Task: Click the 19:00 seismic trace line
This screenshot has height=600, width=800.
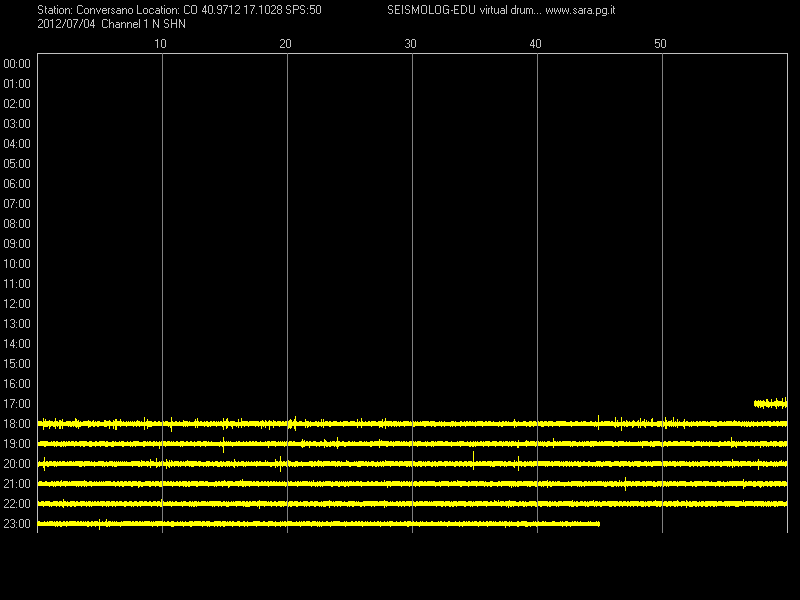Action: pos(412,444)
